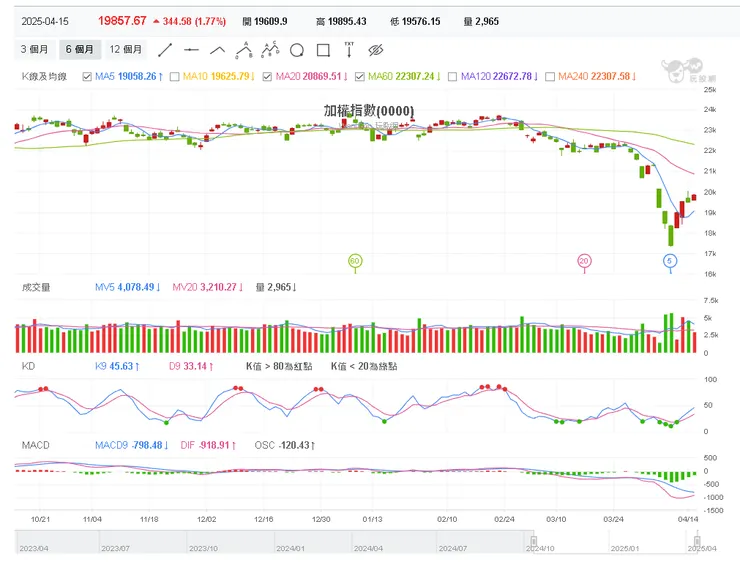Uncheck the MA60 moving average checkbox
The width and height of the screenshot is (740, 562).
point(360,76)
